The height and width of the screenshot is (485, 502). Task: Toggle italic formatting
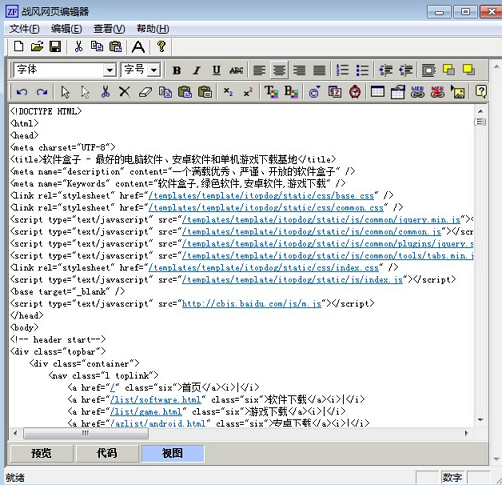pyautogui.click(x=197, y=70)
